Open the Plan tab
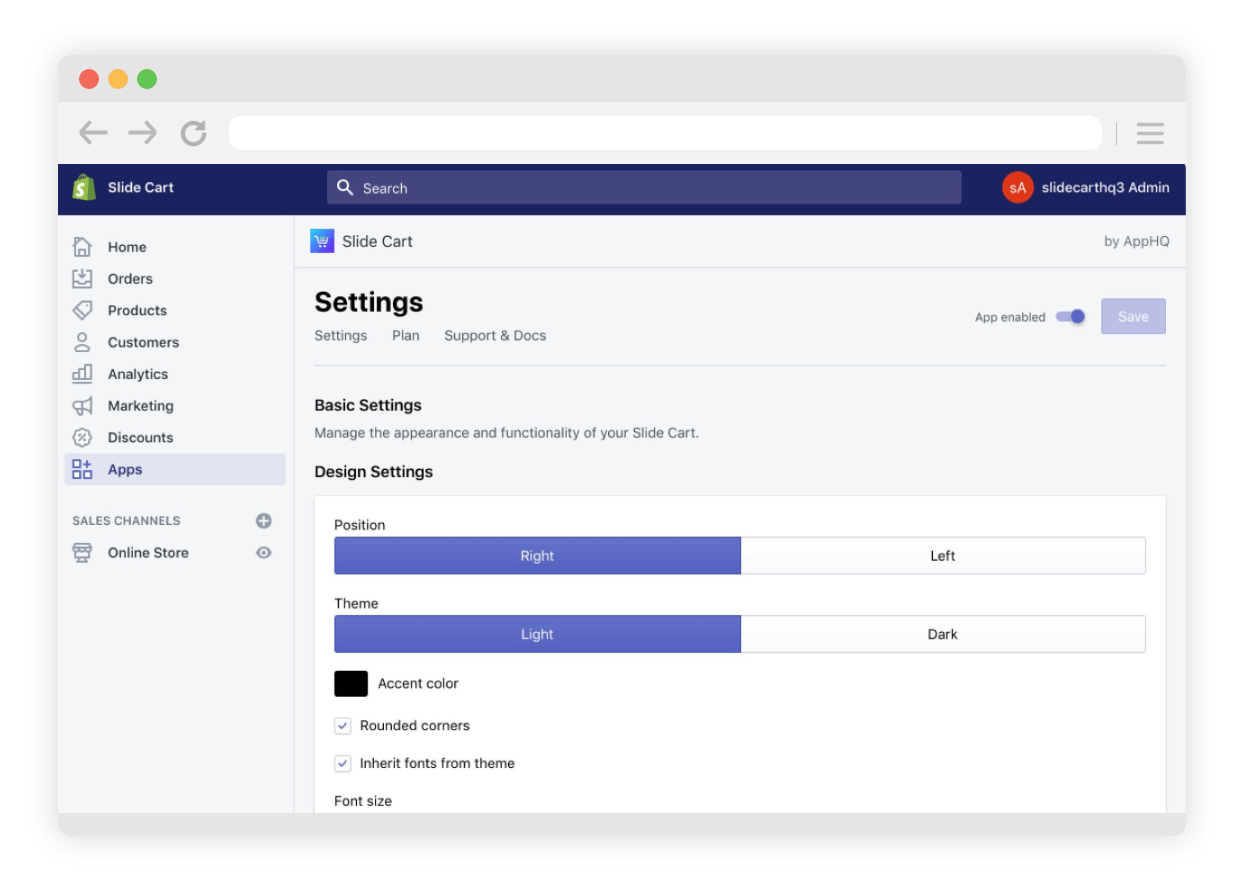This screenshot has height=891, width=1245. [x=406, y=335]
